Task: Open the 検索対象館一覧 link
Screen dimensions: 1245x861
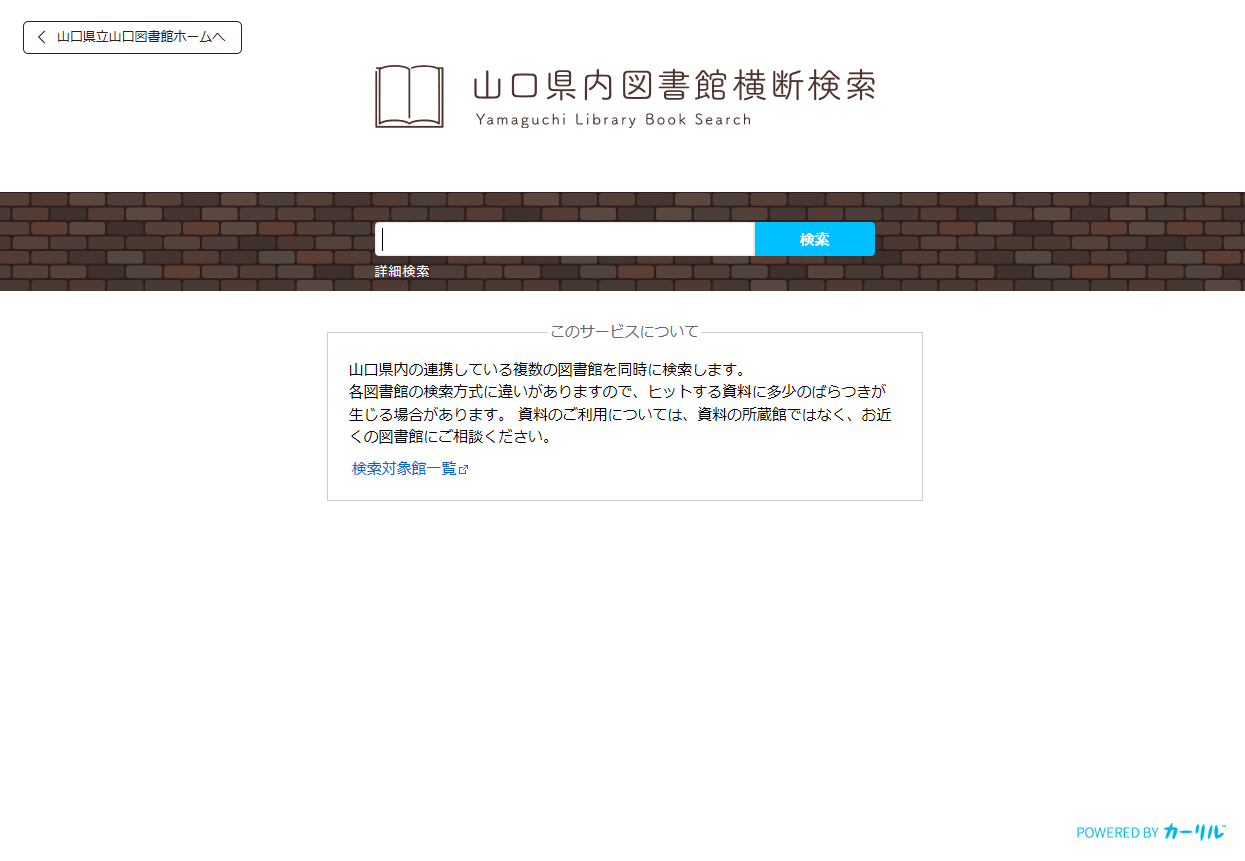Action: (x=404, y=468)
